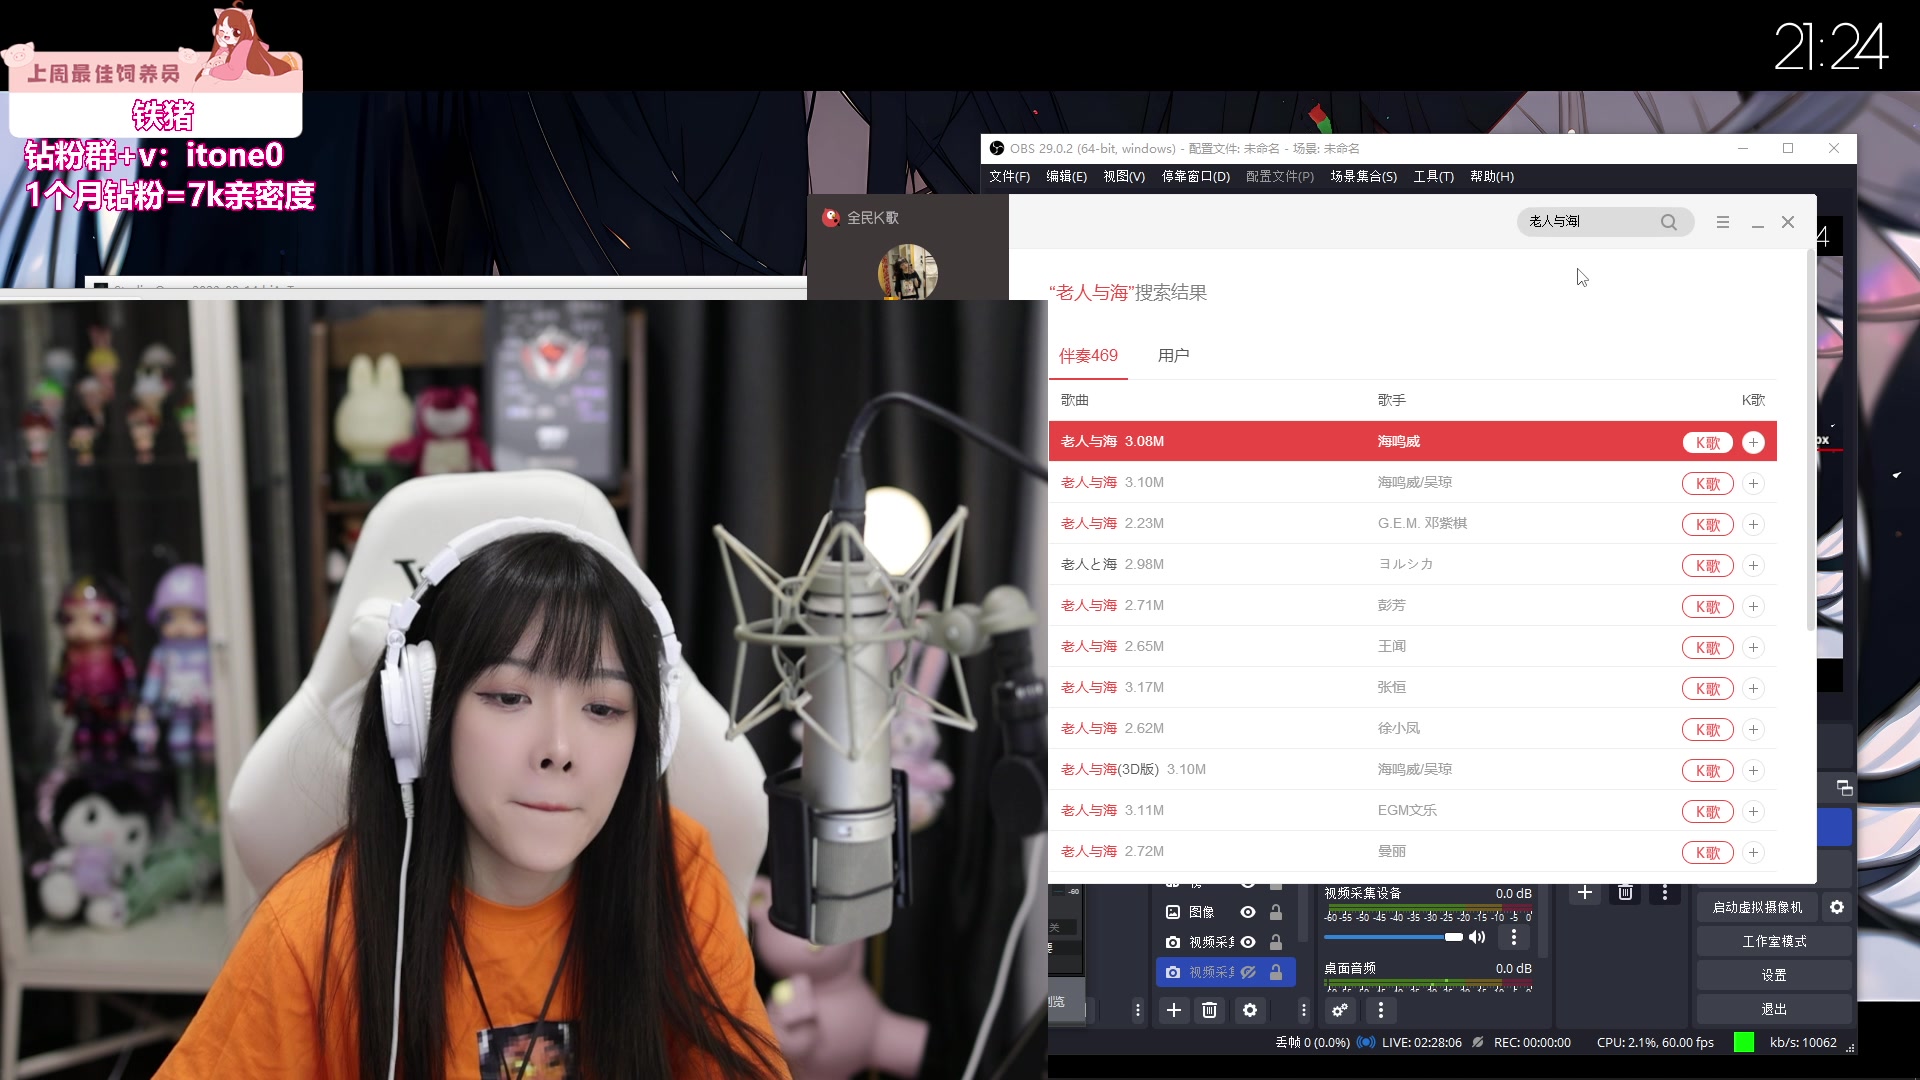Open the 工具(T) menu in OBS
The height and width of the screenshot is (1080, 1920).
click(1433, 176)
